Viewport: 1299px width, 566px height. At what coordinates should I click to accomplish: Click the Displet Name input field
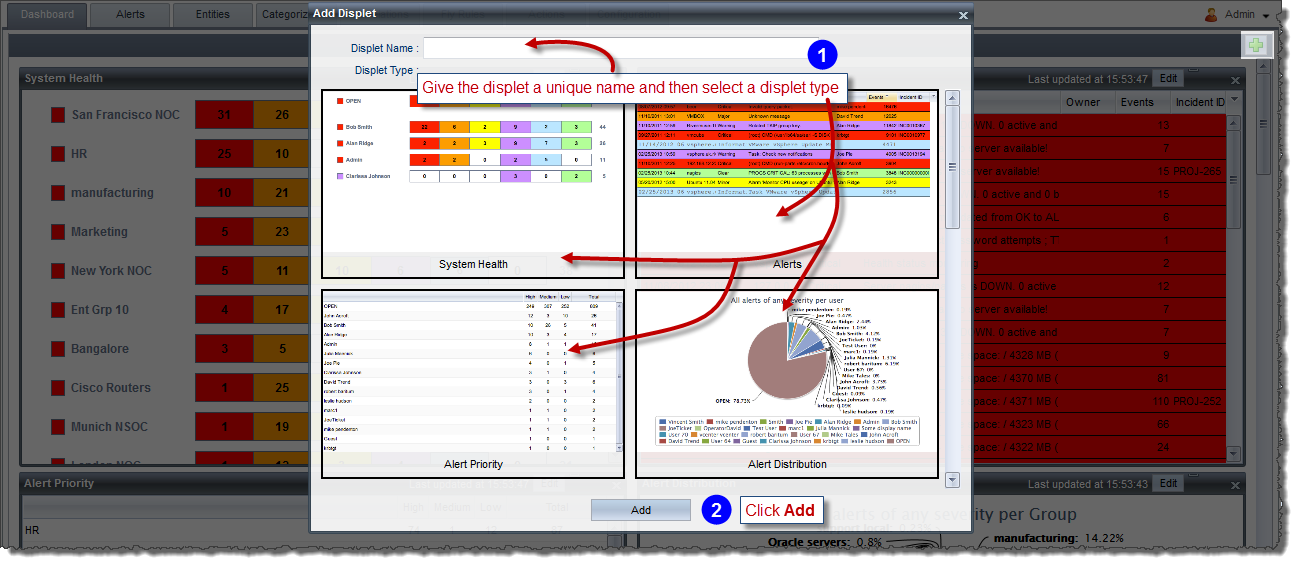(x=622, y=48)
